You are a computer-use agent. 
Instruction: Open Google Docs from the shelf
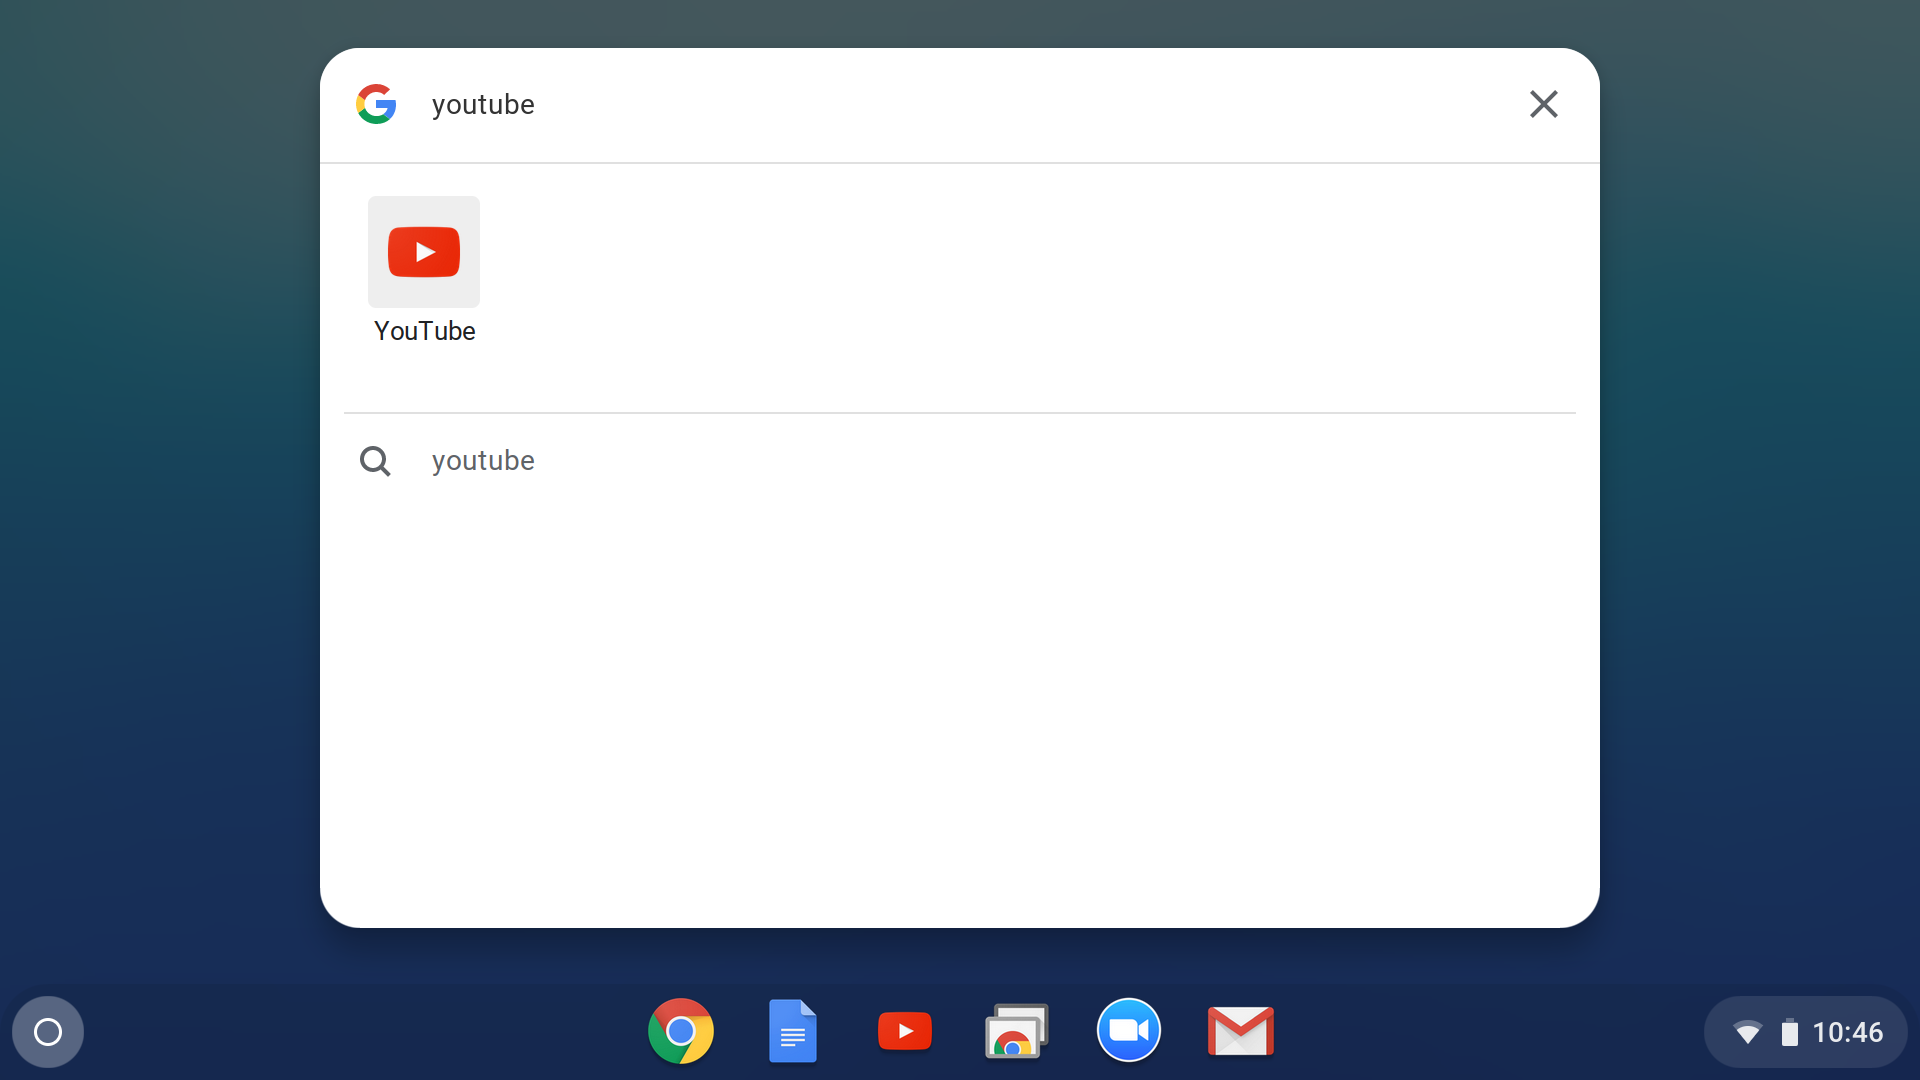(793, 1031)
